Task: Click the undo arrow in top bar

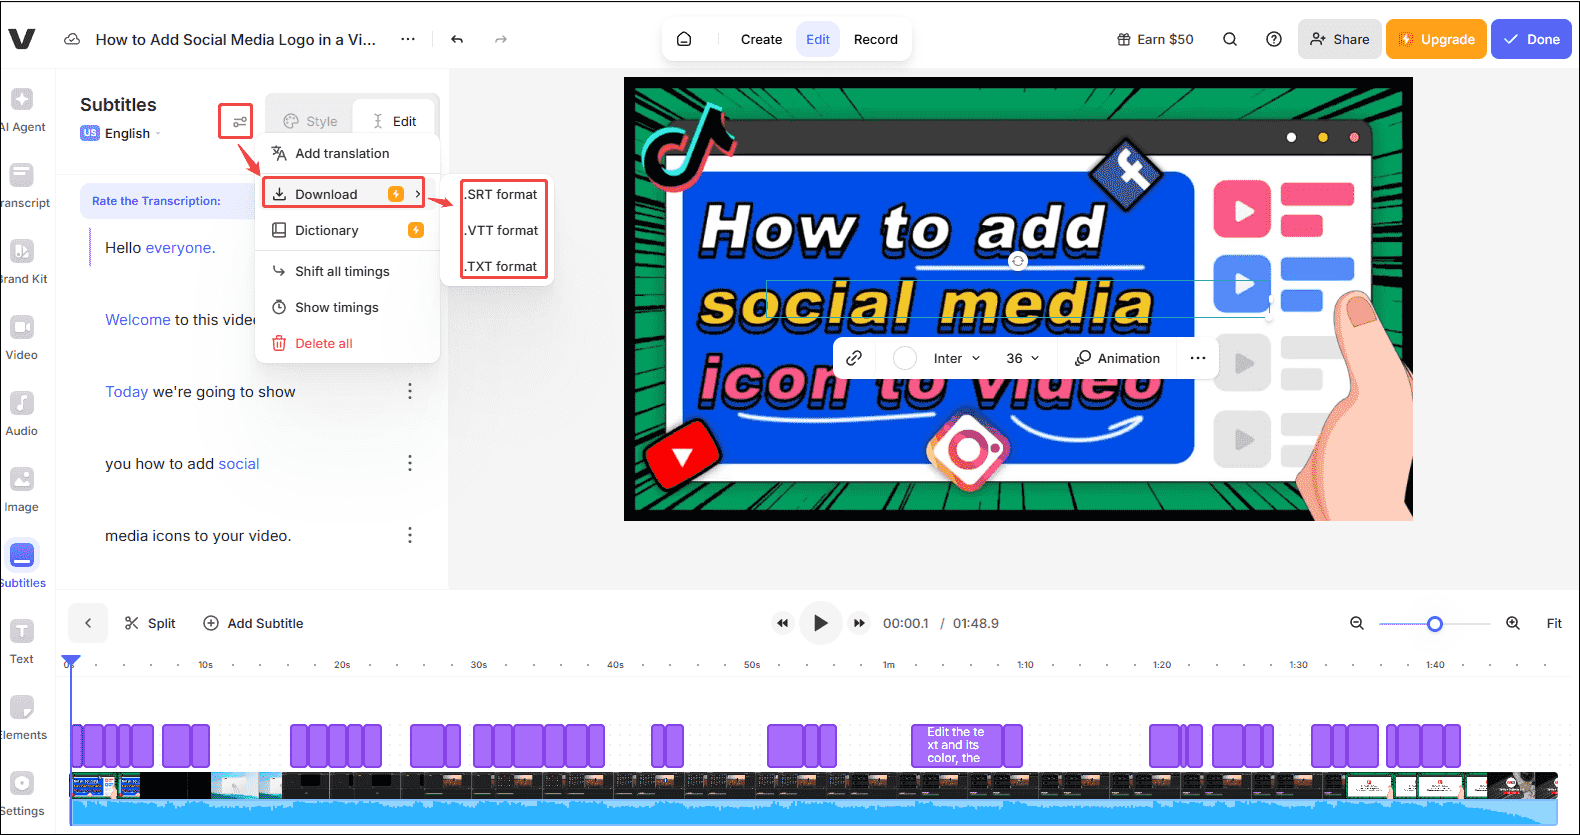Action: [457, 40]
